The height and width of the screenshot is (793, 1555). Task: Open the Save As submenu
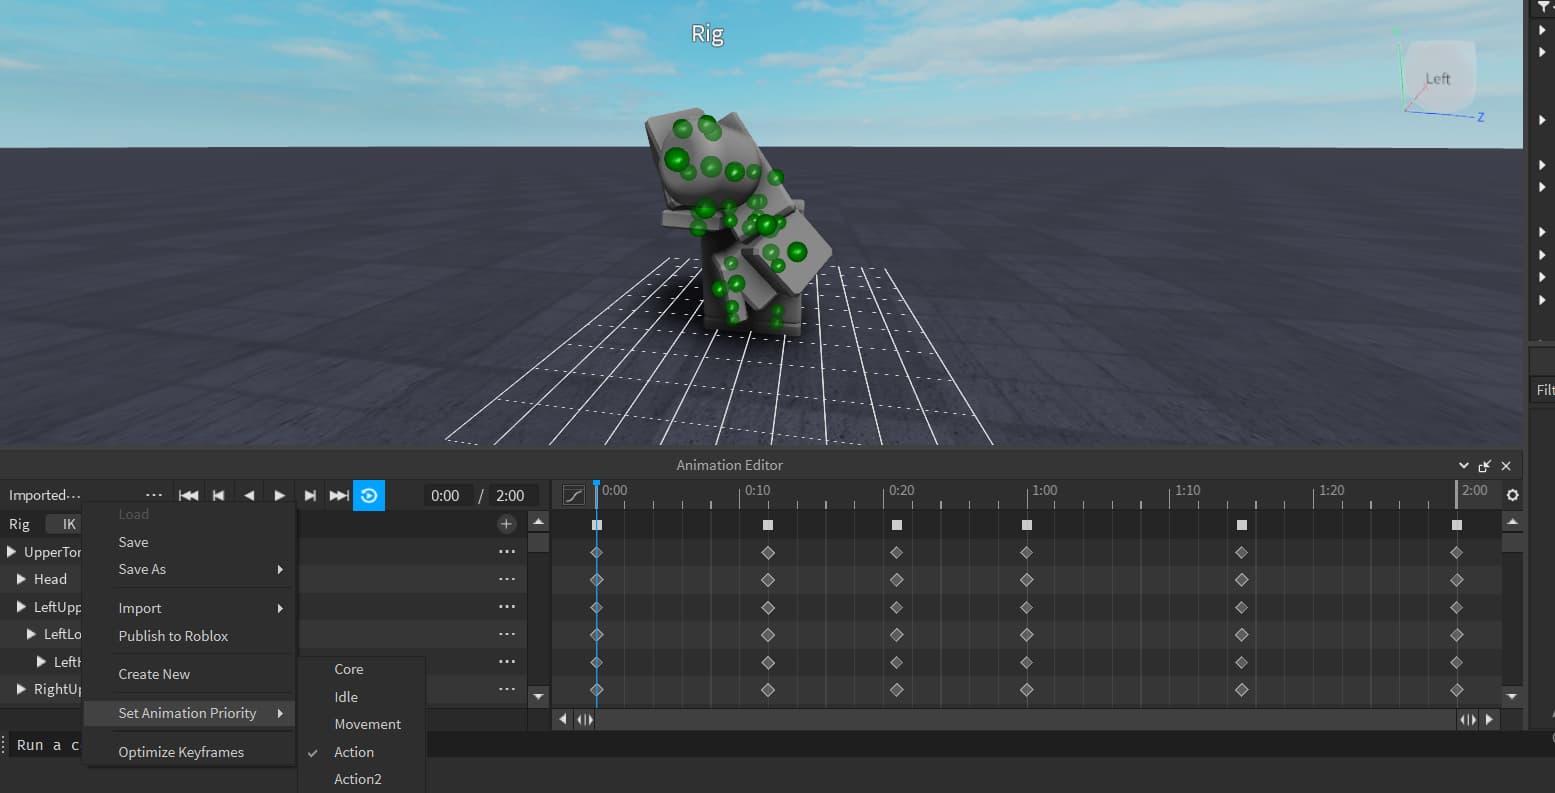[x=142, y=569]
